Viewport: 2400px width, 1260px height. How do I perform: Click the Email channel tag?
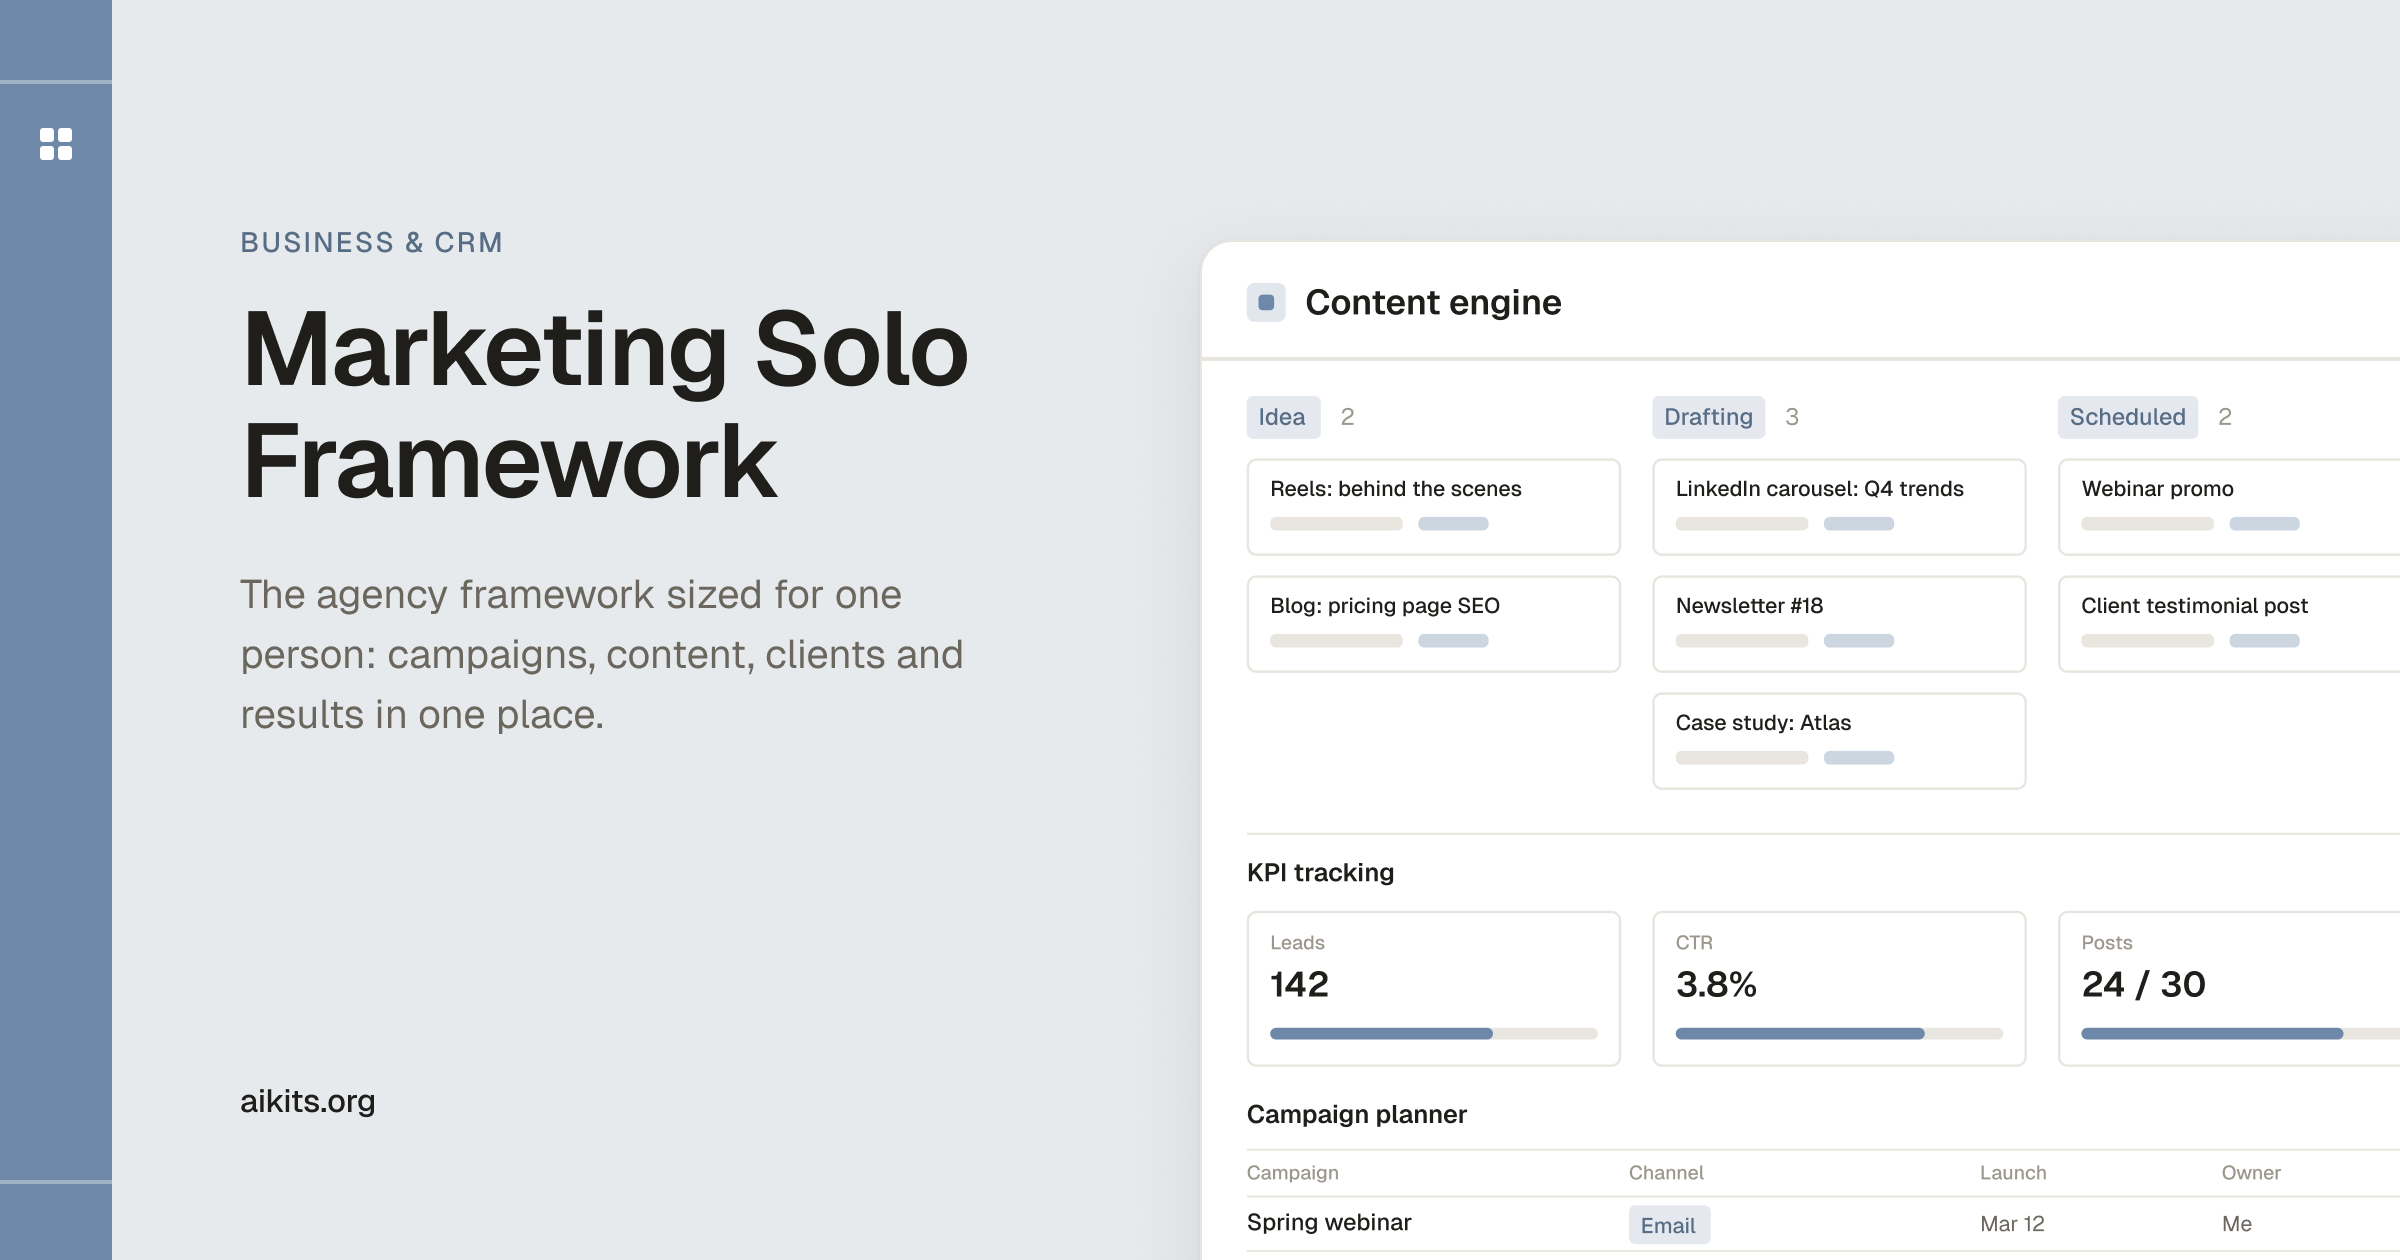tap(1669, 1225)
